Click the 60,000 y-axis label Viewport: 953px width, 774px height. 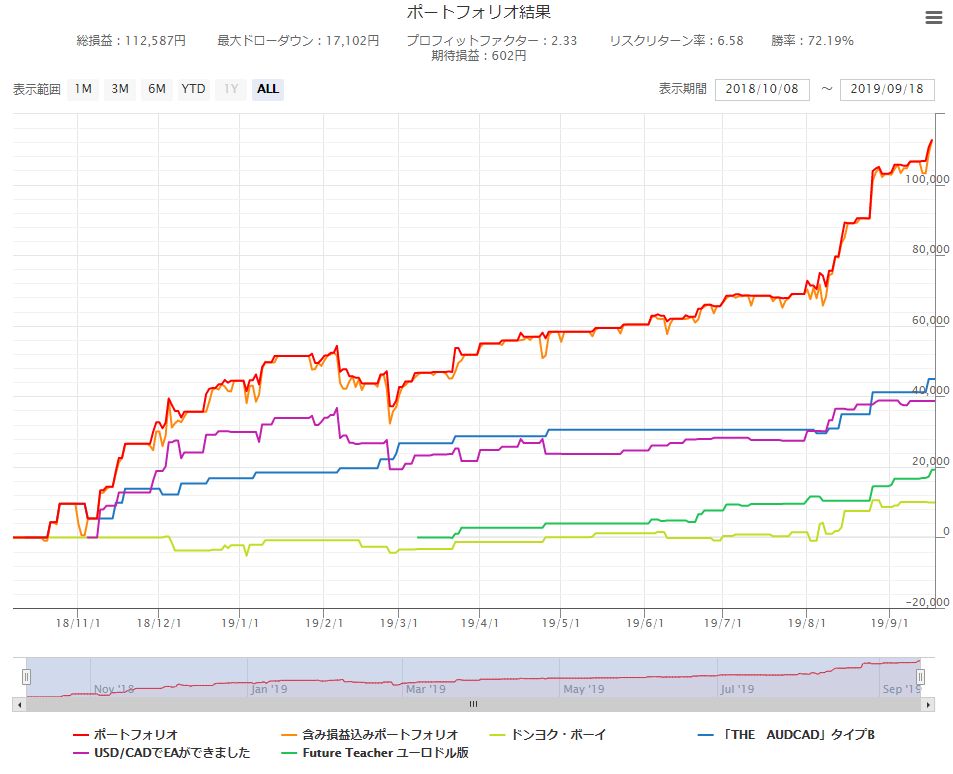tap(931, 320)
